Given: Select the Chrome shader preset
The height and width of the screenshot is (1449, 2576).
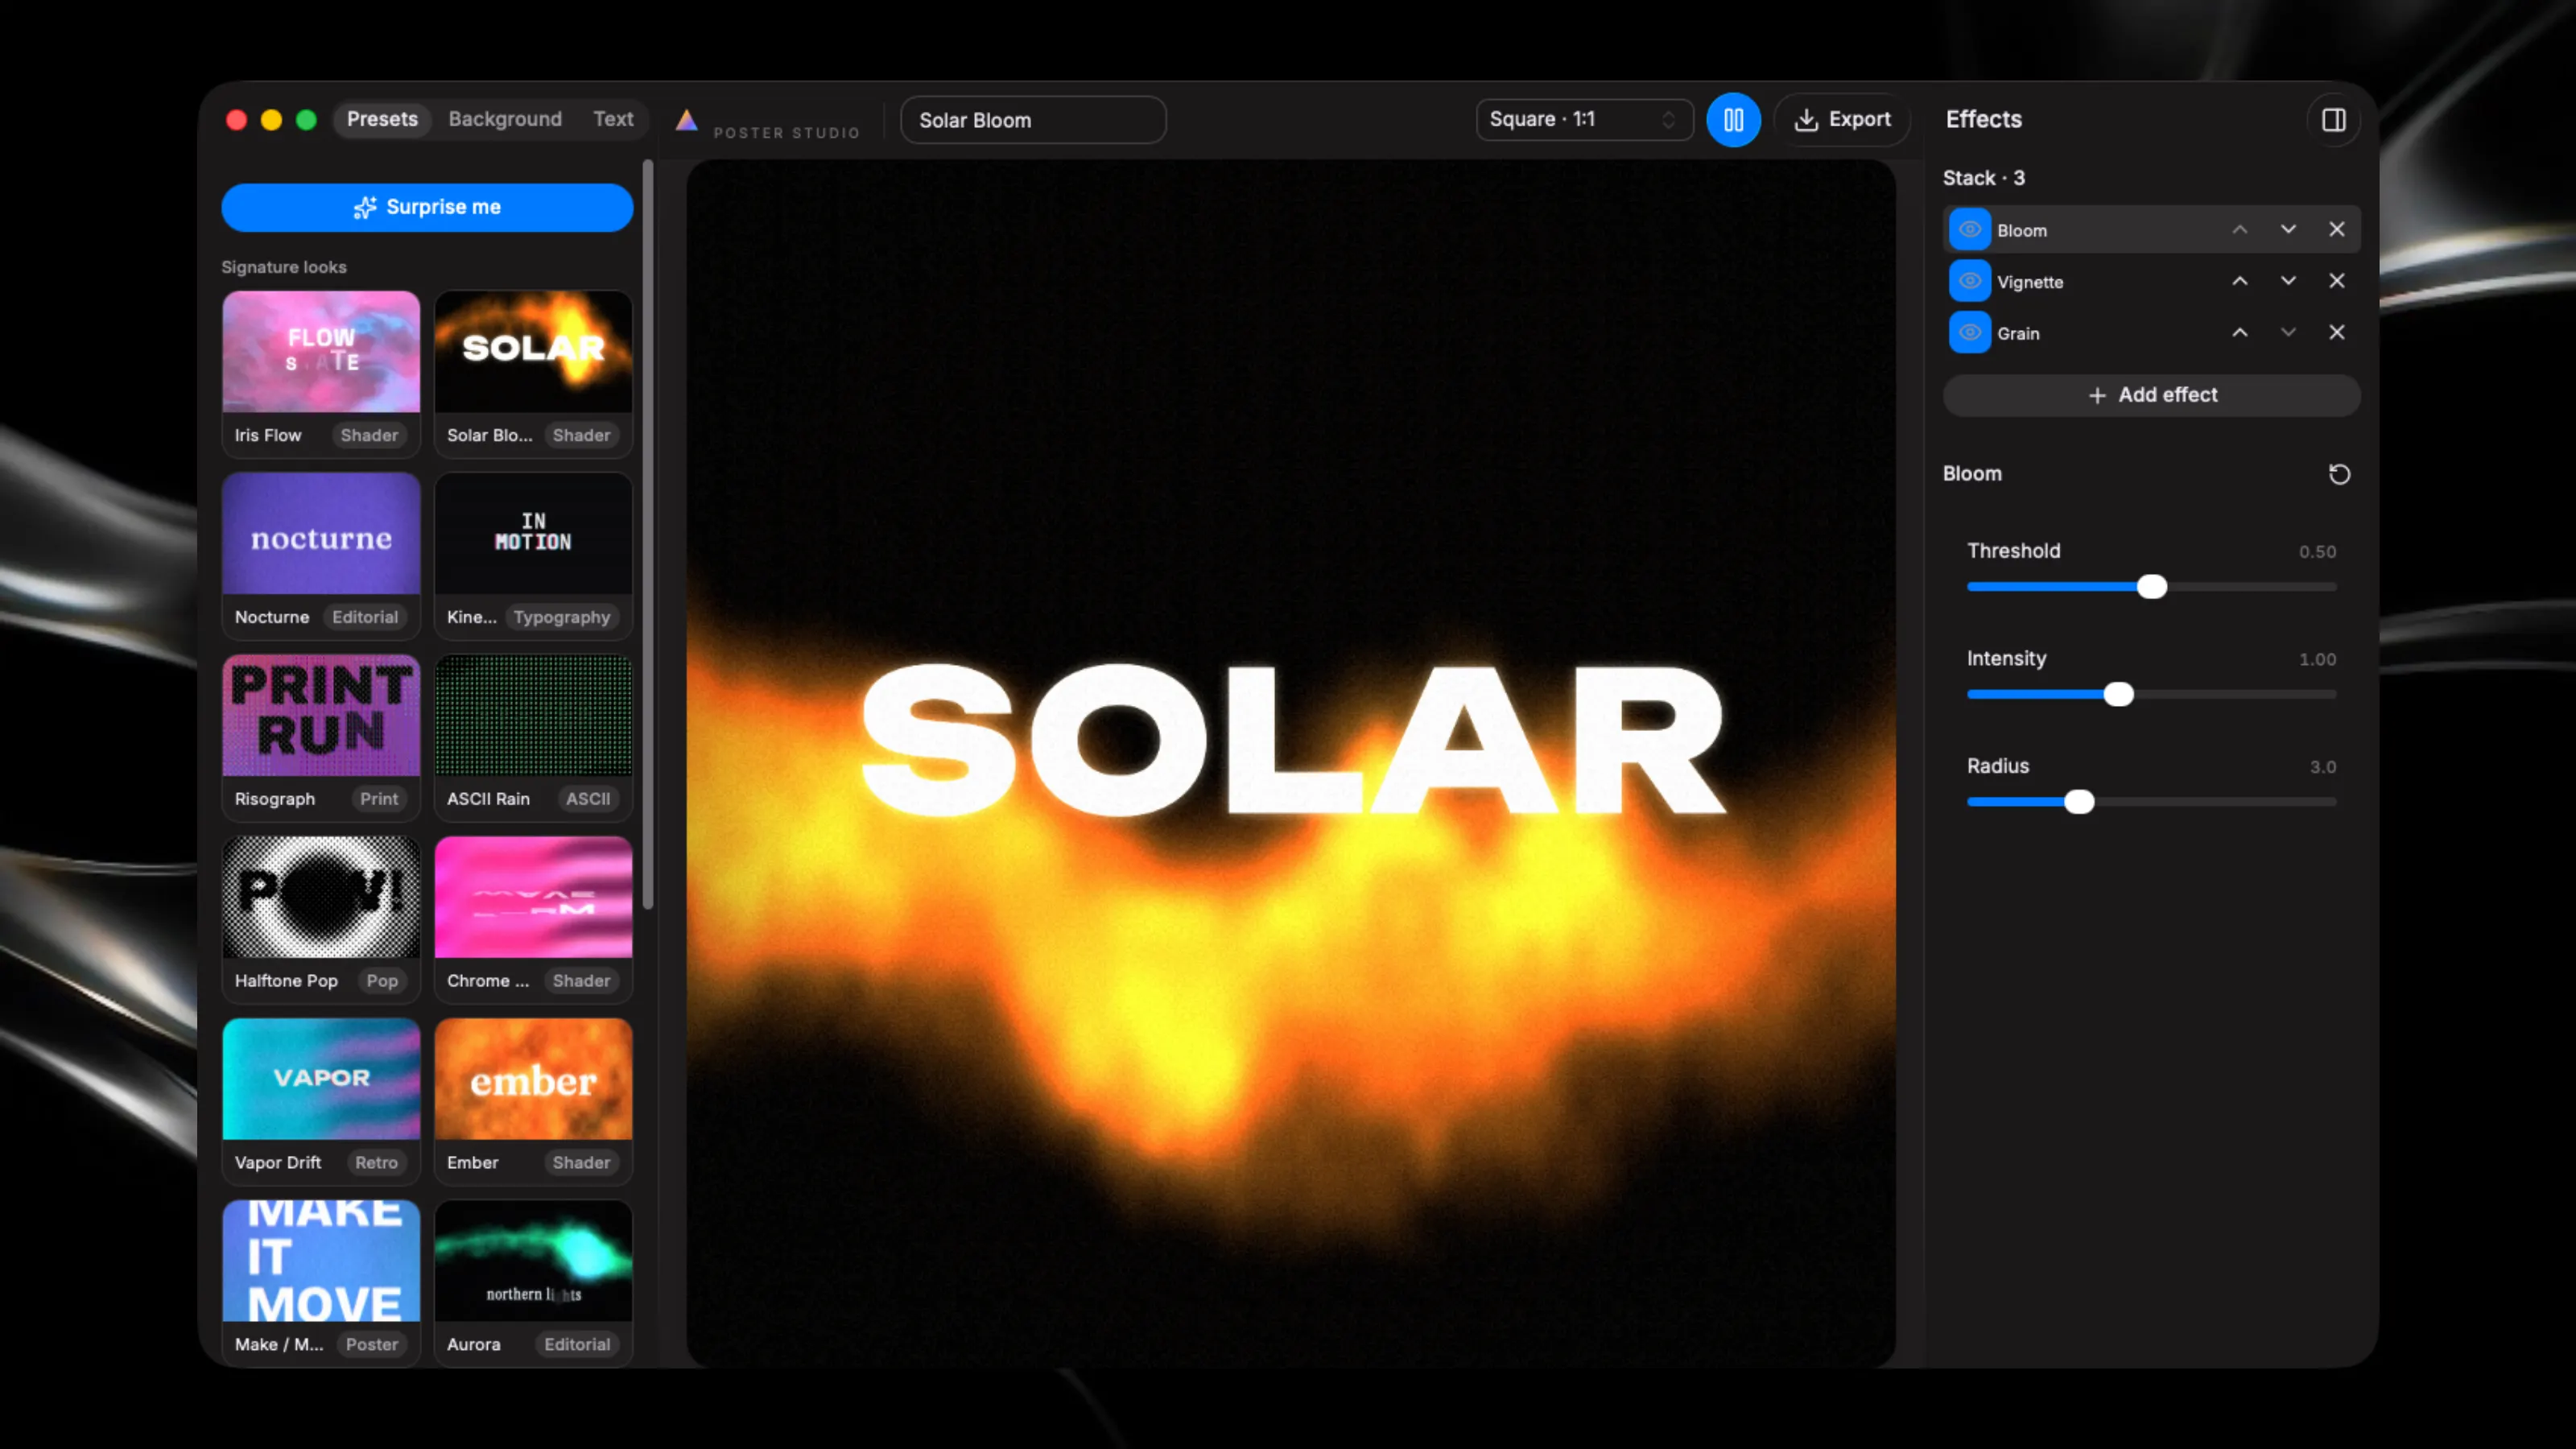Looking at the screenshot, I should [533, 919].
